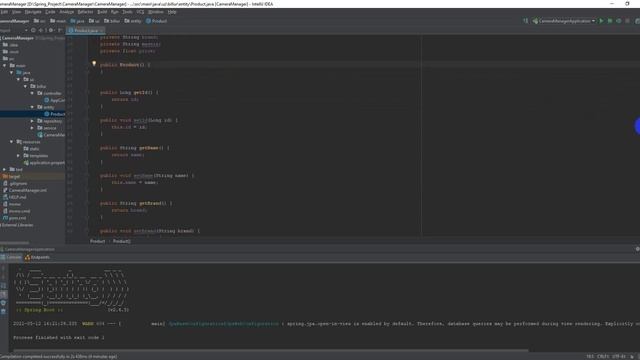
Task: Click the entity breadcrumb in navigation bar
Action: click(x=133, y=21)
